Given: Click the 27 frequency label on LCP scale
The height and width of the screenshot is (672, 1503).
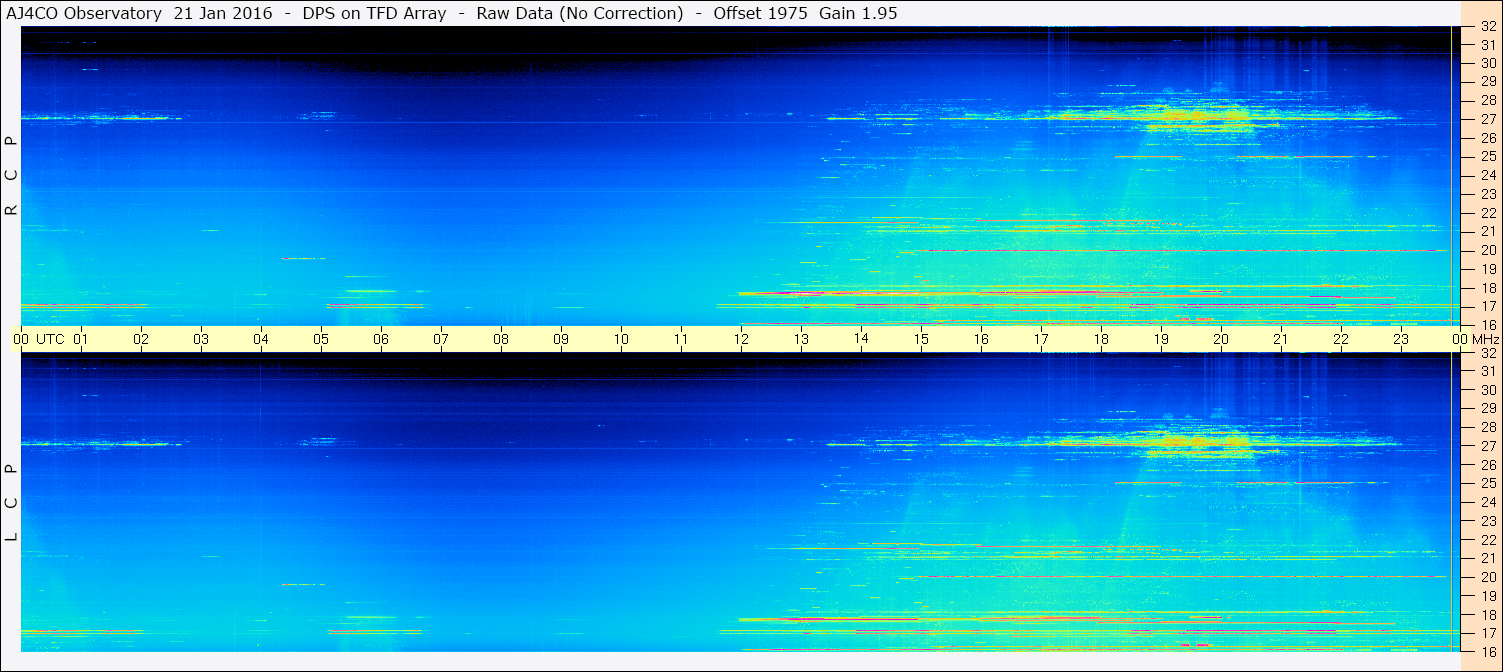Looking at the screenshot, I should (1487, 446).
